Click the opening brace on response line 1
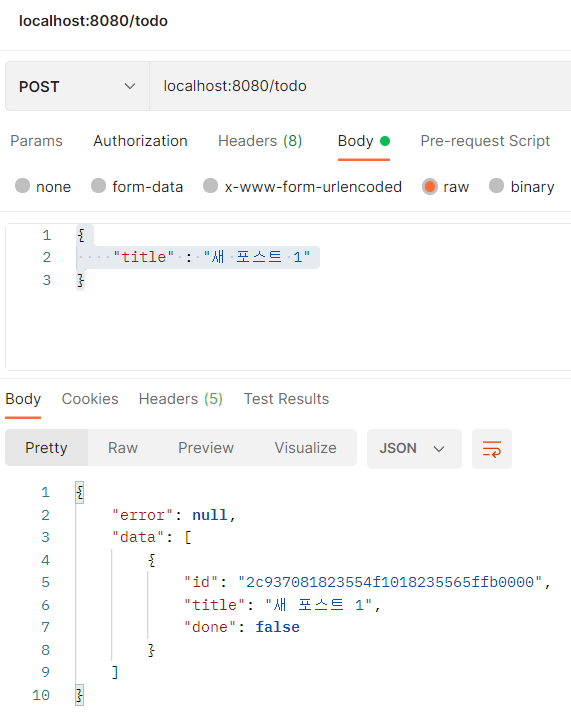571x712 pixels. coord(79,492)
